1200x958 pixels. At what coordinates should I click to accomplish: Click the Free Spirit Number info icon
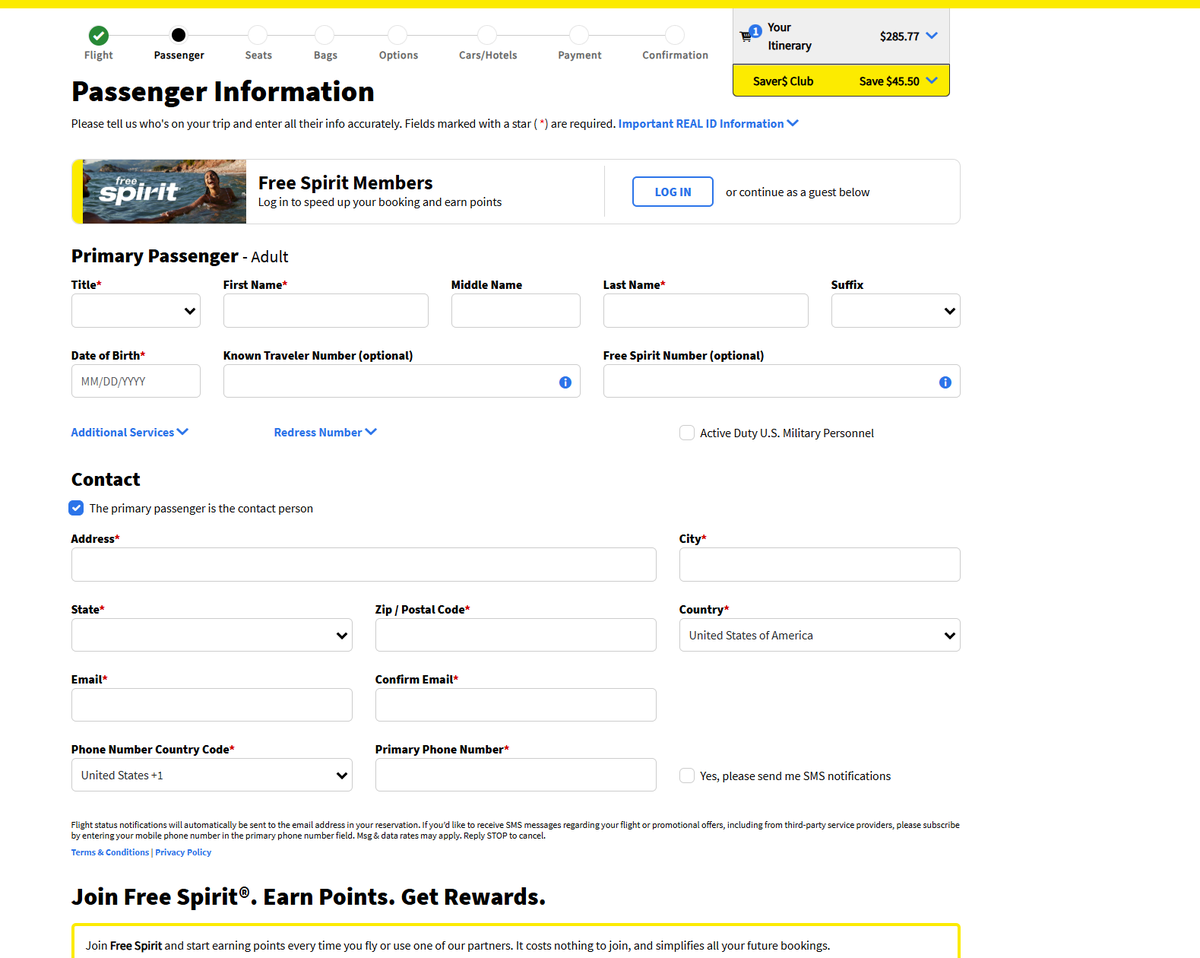(x=945, y=382)
